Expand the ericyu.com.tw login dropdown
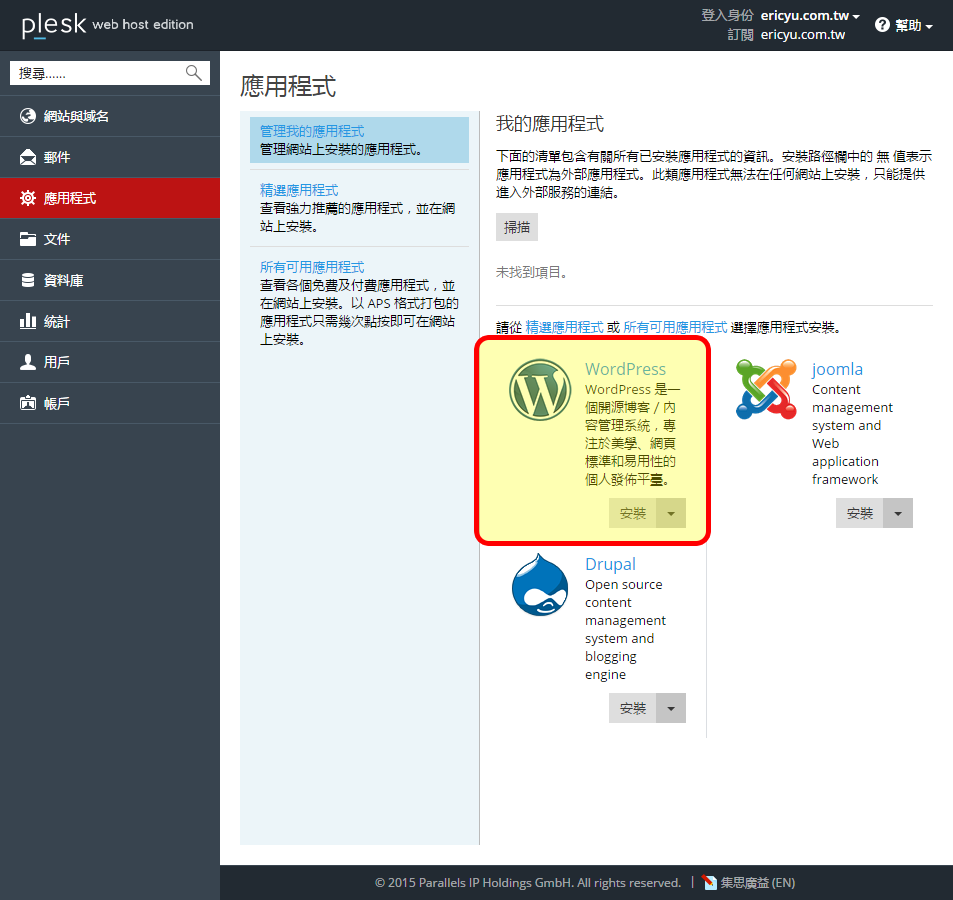This screenshot has width=953, height=900. click(x=810, y=16)
